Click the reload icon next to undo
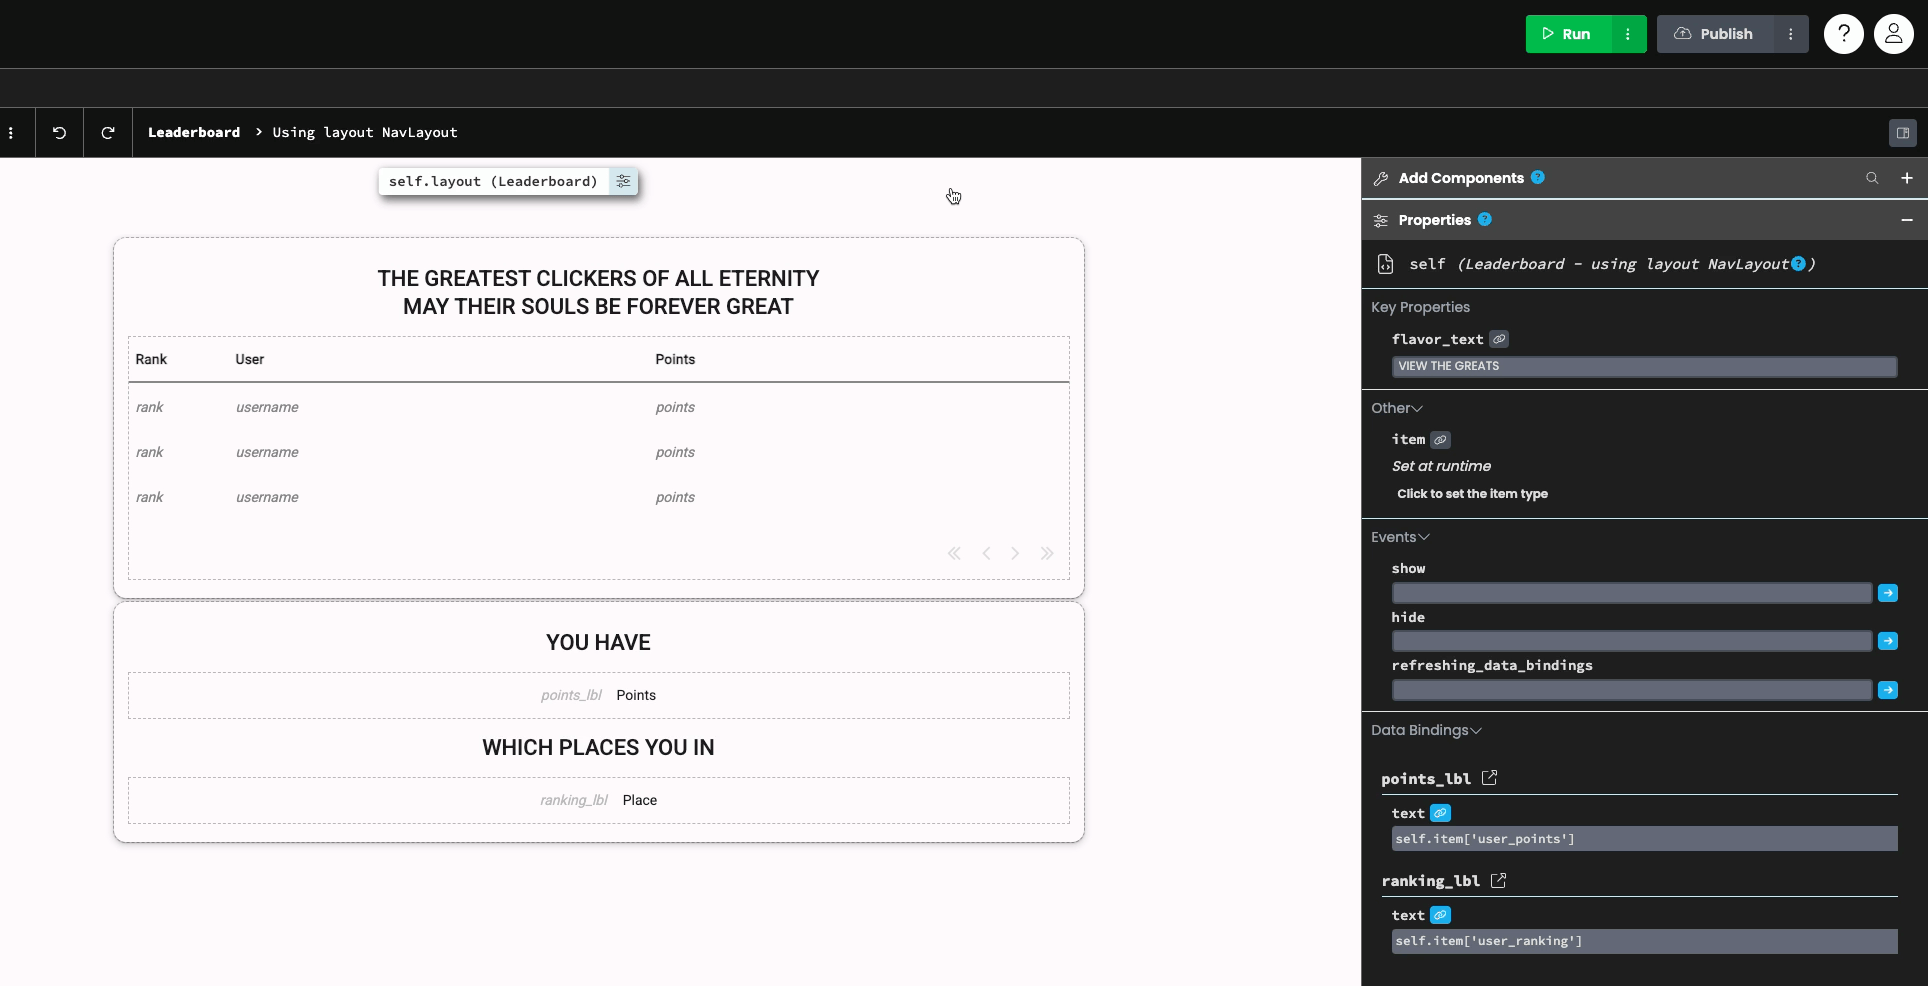1928x986 pixels. coord(107,132)
